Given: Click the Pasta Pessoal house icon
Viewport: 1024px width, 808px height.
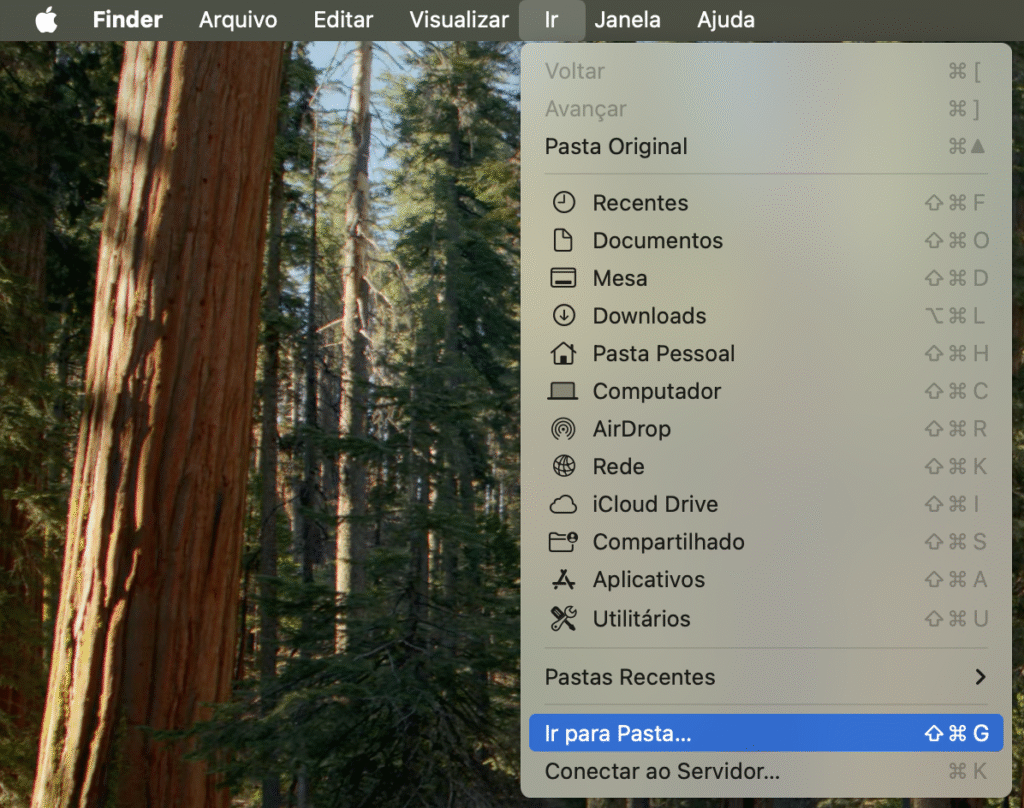Looking at the screenshot, I should (563, 353).
